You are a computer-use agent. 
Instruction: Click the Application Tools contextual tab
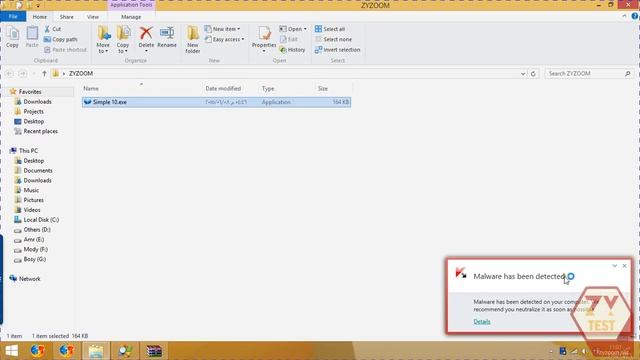pyautogui.click(x=131, y=5)
